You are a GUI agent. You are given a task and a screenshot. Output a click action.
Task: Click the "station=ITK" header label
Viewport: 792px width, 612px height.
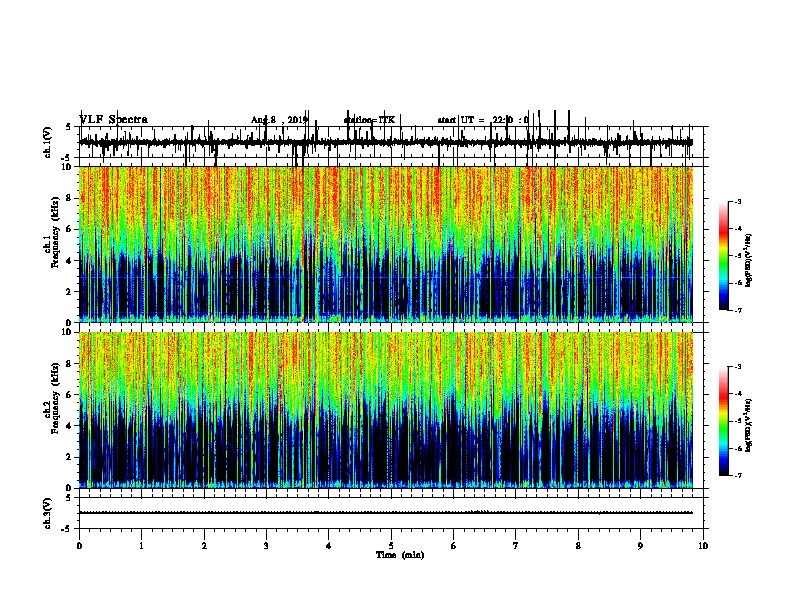click(369, 120)
